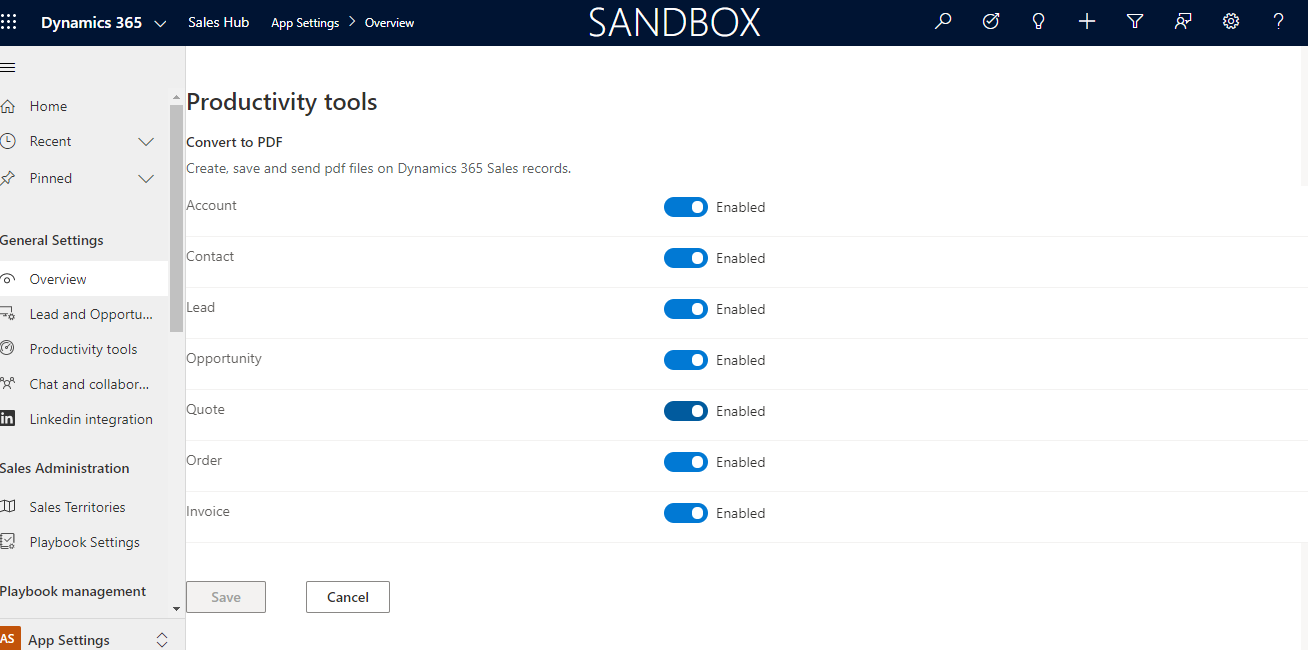The height and width of the screenshot is (650, 1308).
Task: Open the help question mark icon
Action: [1279, 21]
